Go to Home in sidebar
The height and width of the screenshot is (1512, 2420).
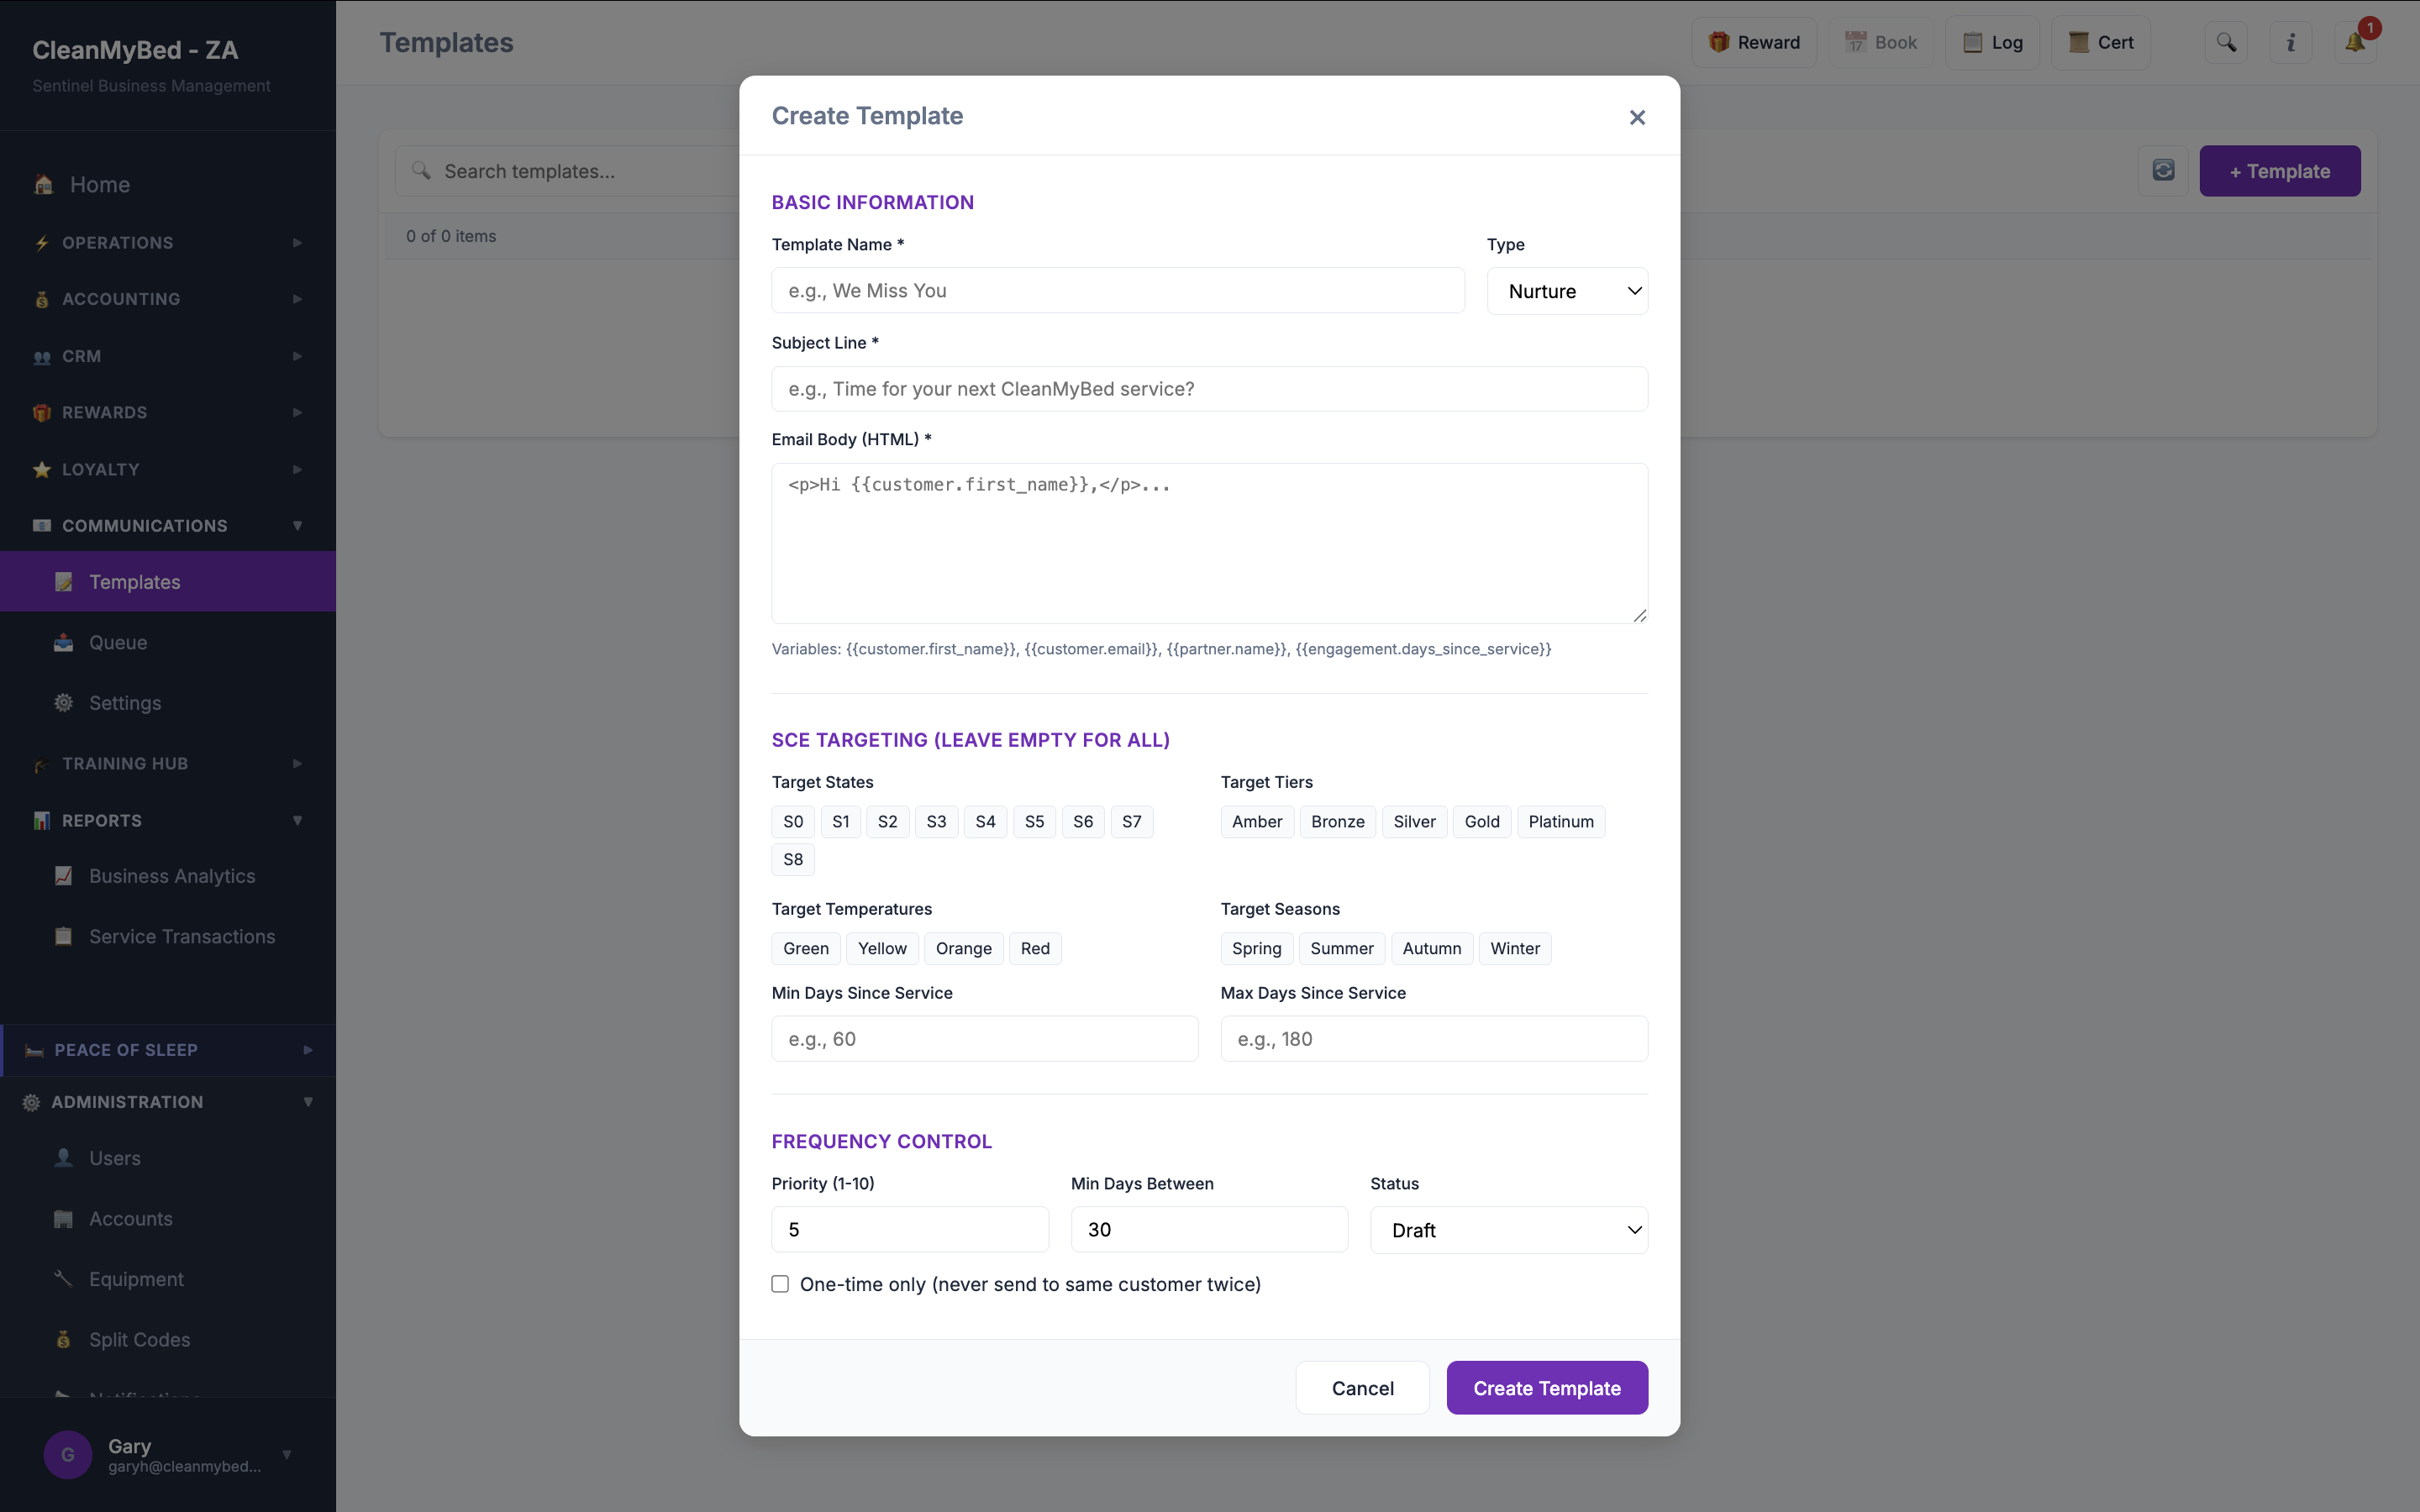tap(100, 185)
